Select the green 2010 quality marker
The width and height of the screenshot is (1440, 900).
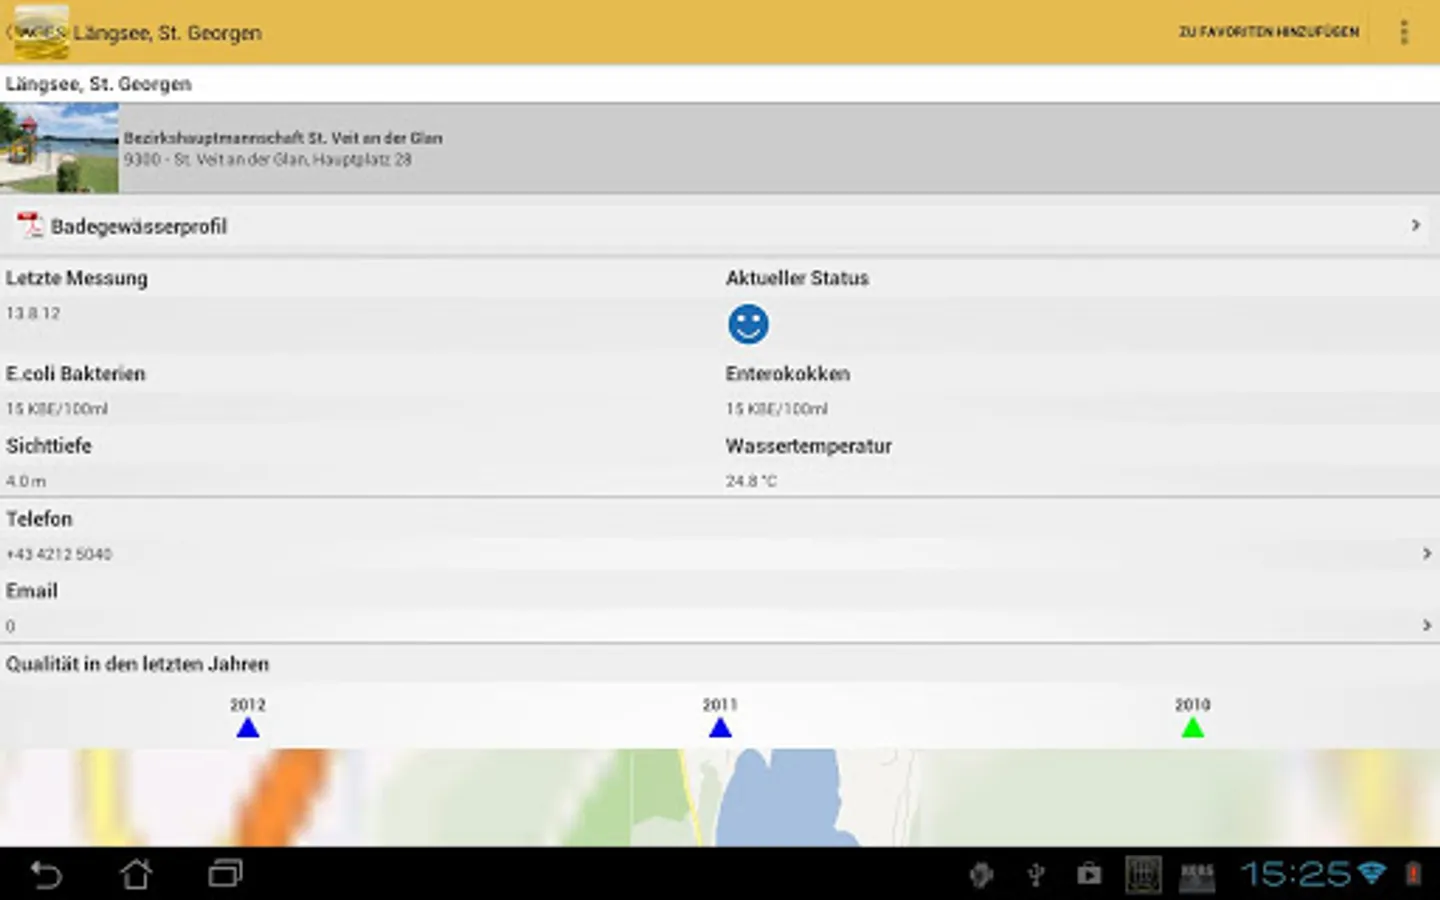click(x=1192, y=728)
